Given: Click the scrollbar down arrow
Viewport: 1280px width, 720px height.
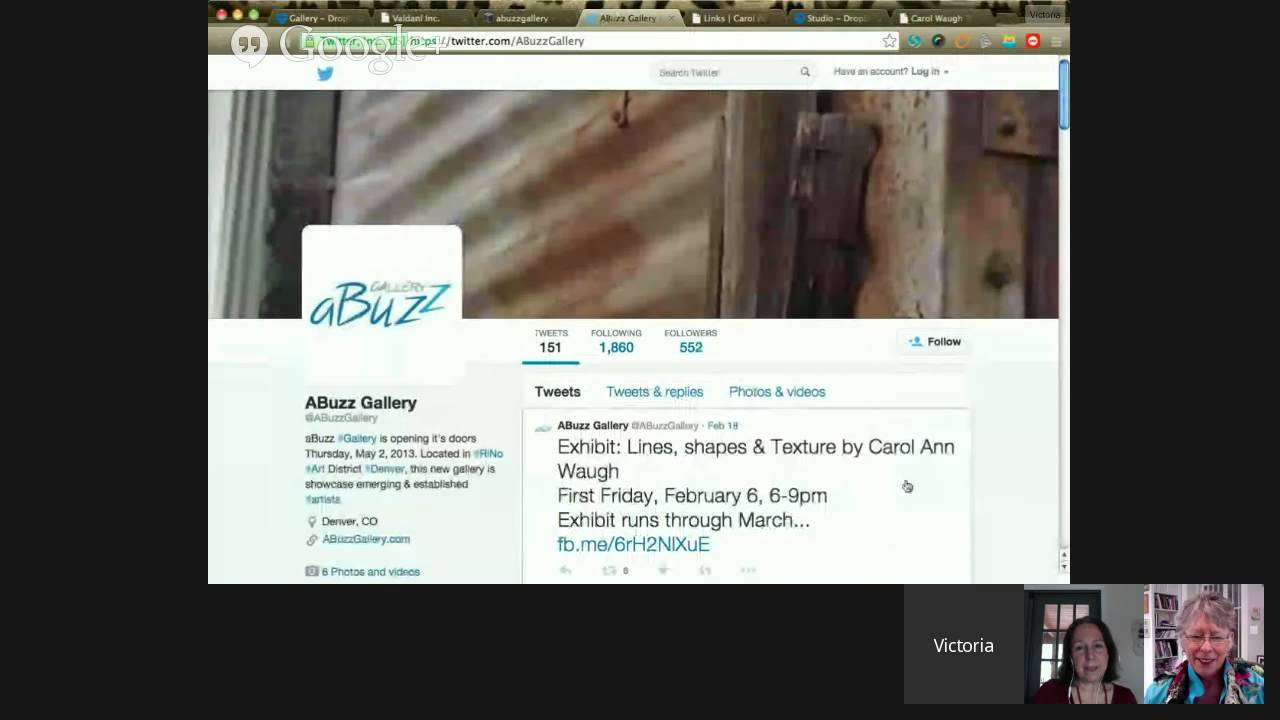Looking at the screenshot, I should point(1064,566).
